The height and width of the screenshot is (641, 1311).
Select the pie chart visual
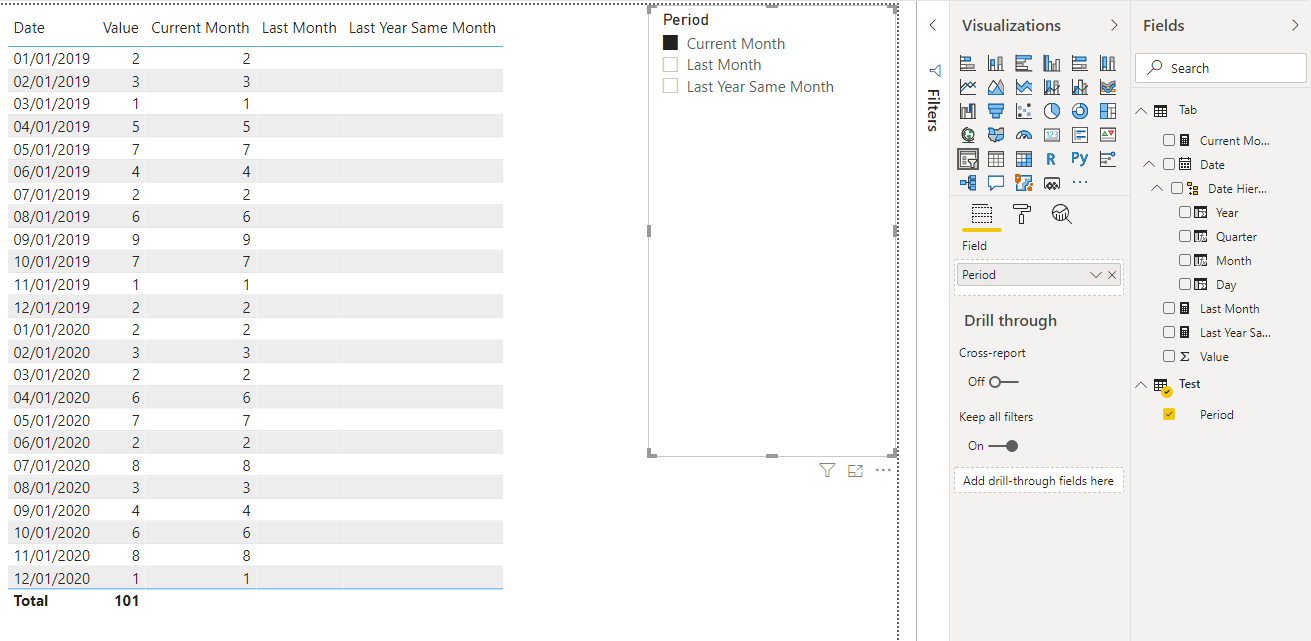(x=1052, y=111)
